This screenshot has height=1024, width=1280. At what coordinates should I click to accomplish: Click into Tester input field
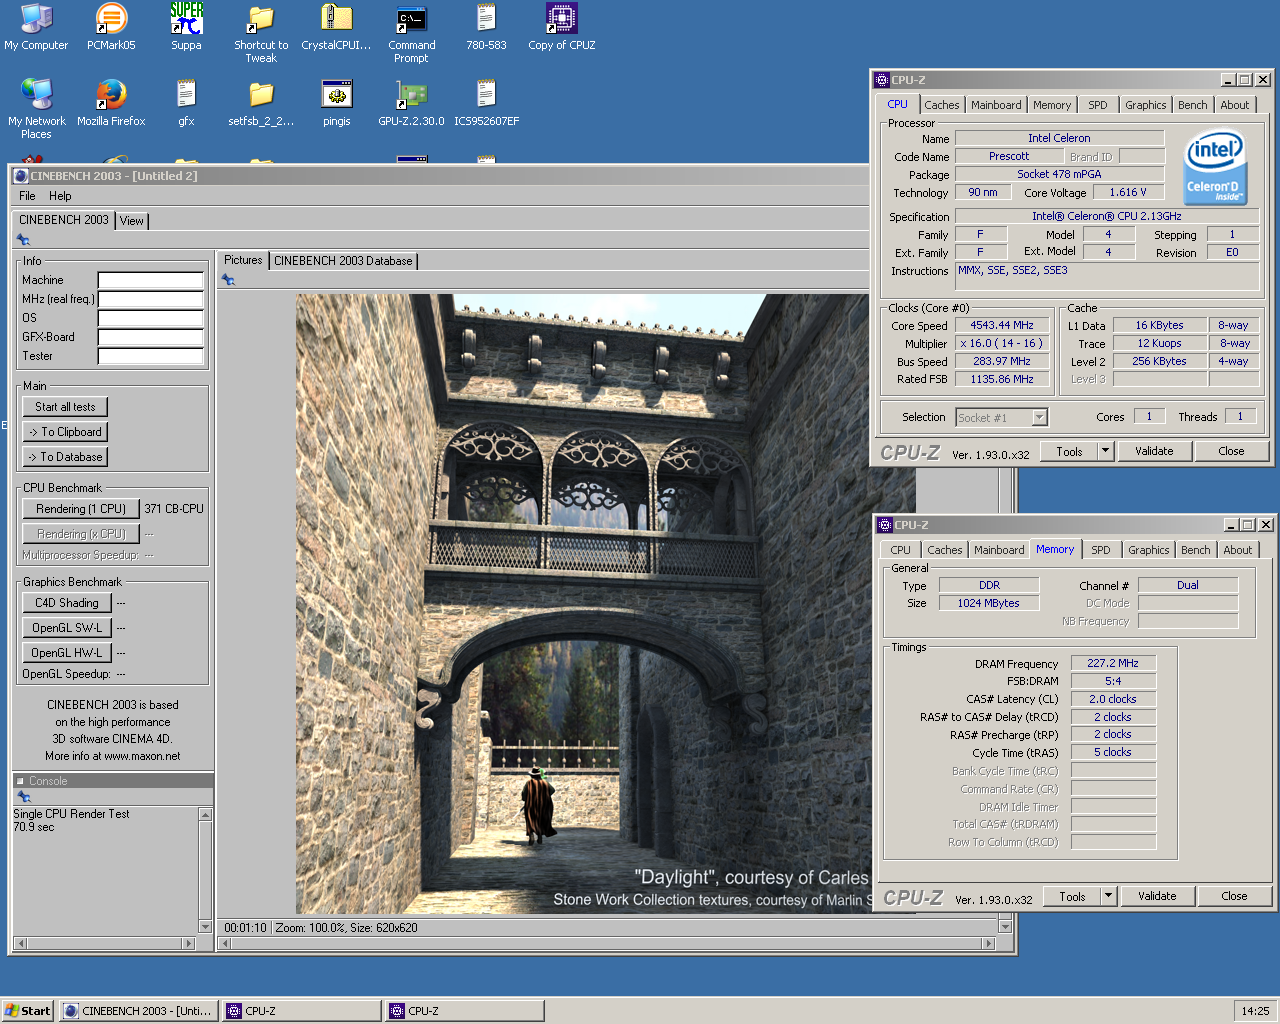[x=150, y=356]
